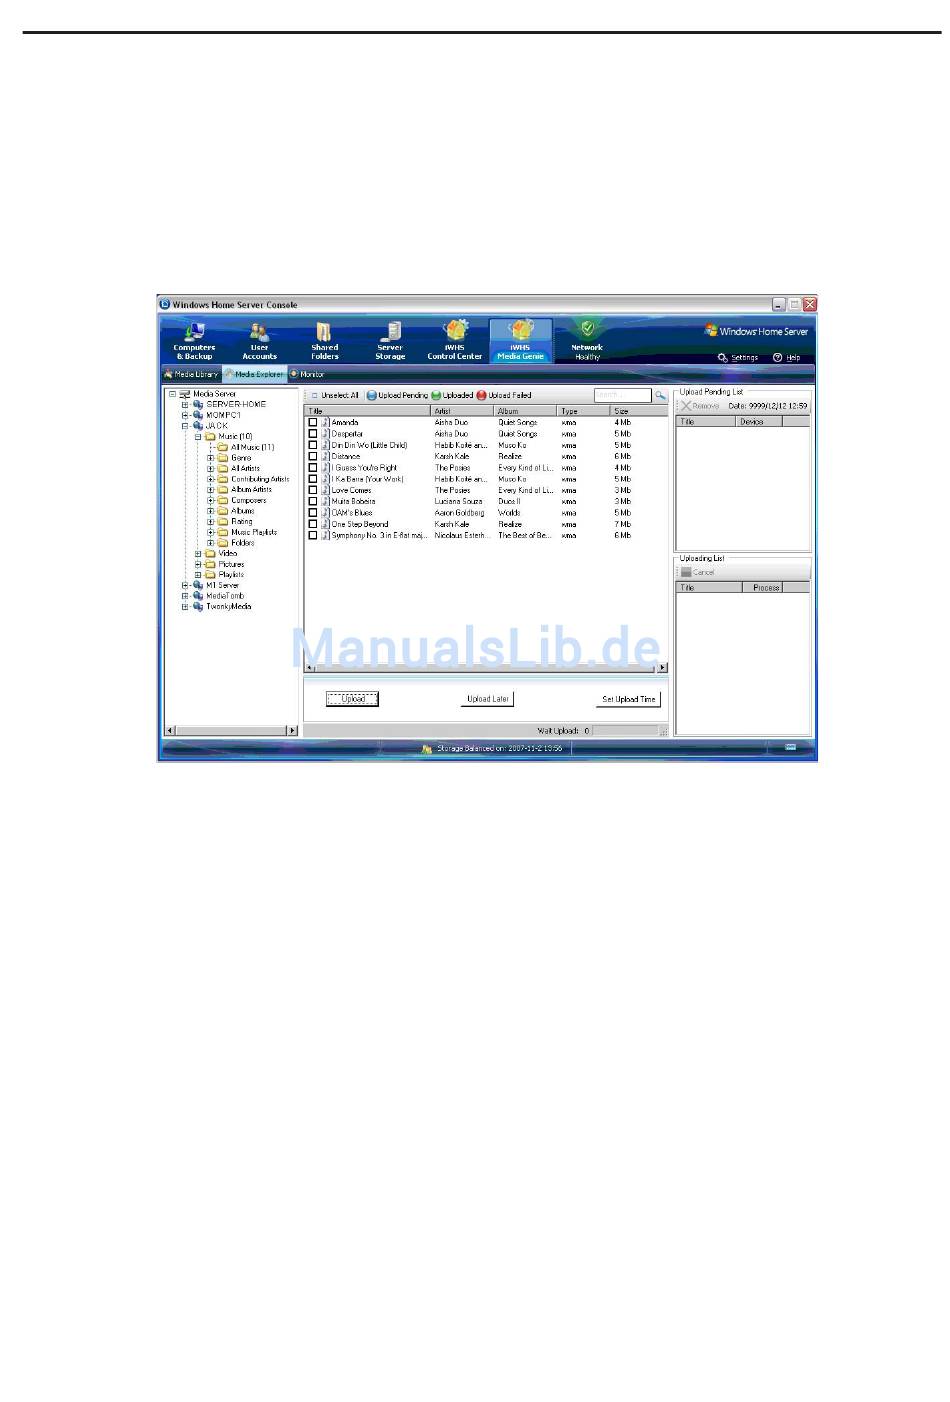Click the Upload Pending blue icon
The image size is (950, 1402).
pyautogui.click(x=372, y=395)
